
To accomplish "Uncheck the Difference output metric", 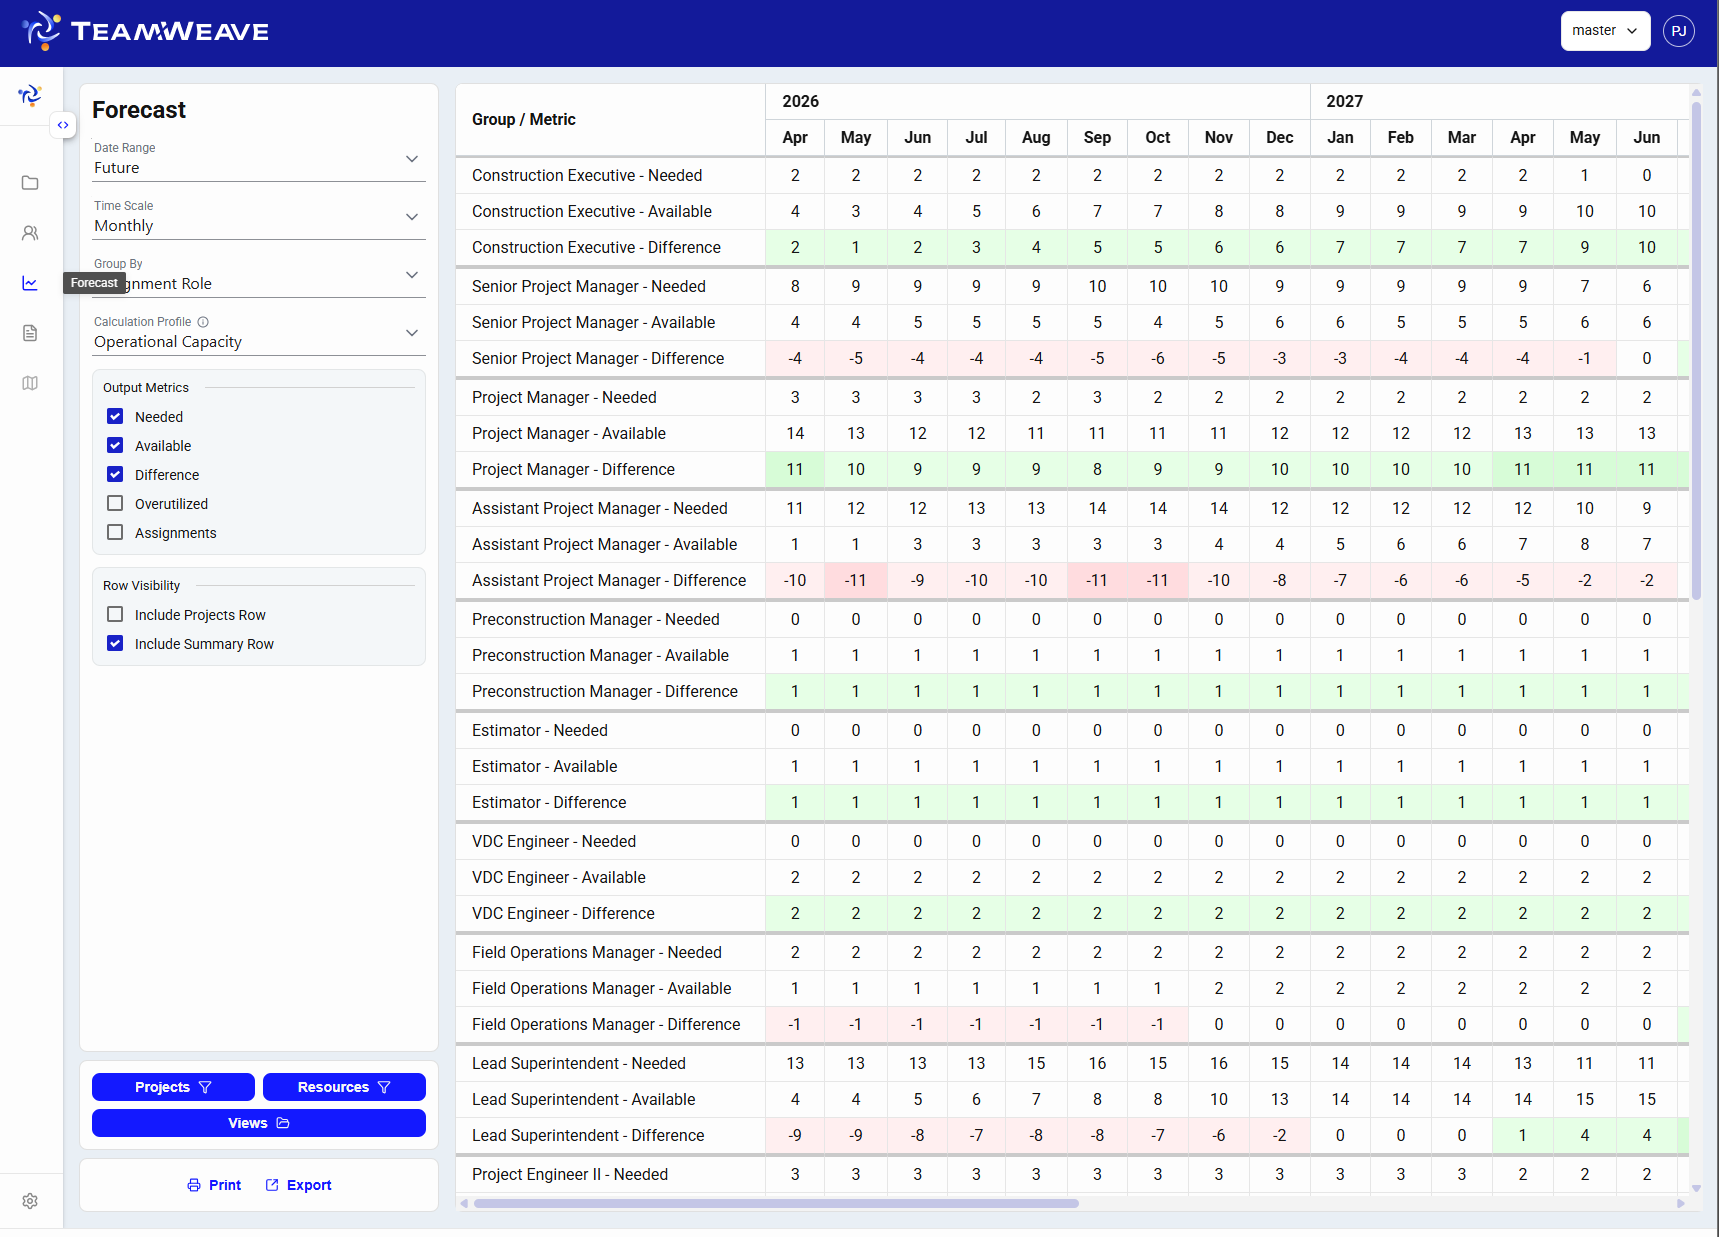I will [x=115, y=474].
